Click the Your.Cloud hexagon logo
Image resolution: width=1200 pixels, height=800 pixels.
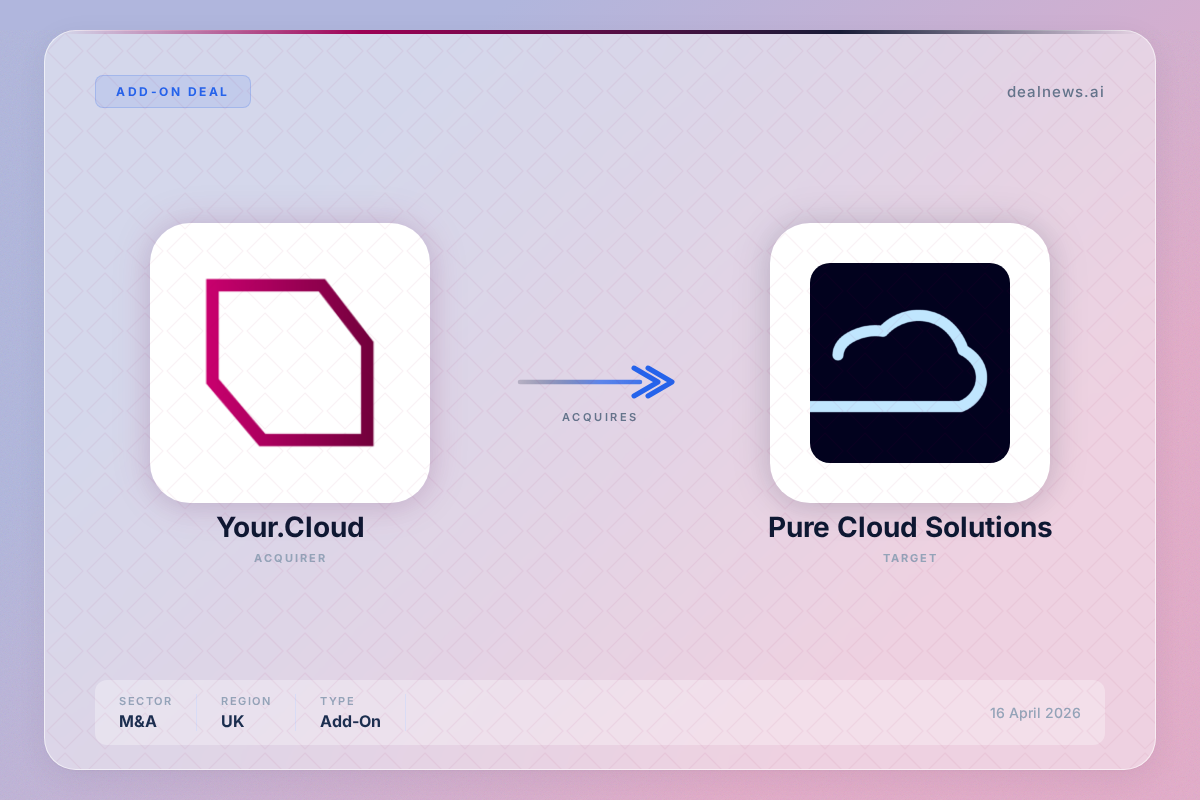tap(290, 362)
